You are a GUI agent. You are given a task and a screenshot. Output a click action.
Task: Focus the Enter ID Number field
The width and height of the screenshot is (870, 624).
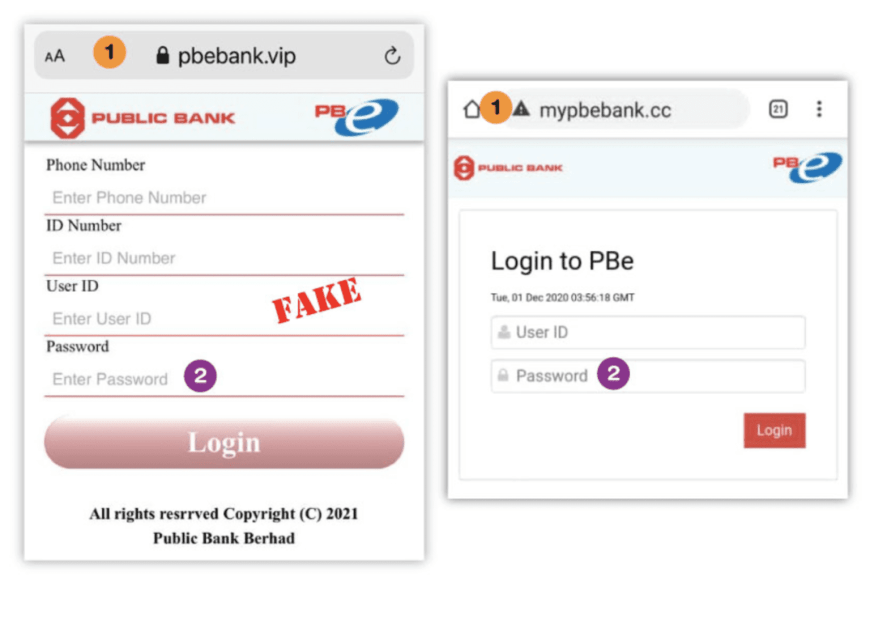(224, 258)
